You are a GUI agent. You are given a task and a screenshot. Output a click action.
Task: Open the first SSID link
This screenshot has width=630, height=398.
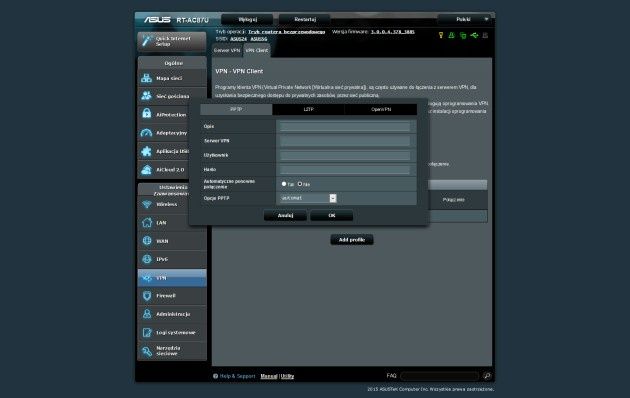(239, 39)
